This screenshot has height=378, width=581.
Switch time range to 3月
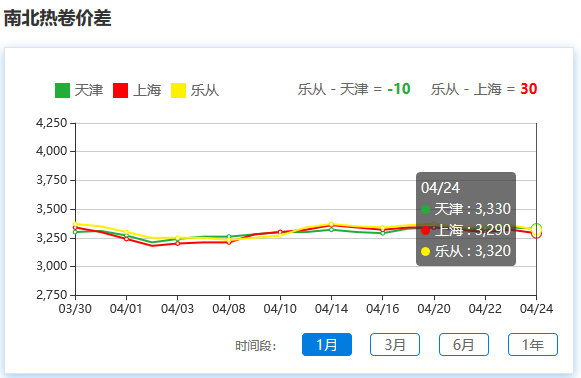(395, 345)
